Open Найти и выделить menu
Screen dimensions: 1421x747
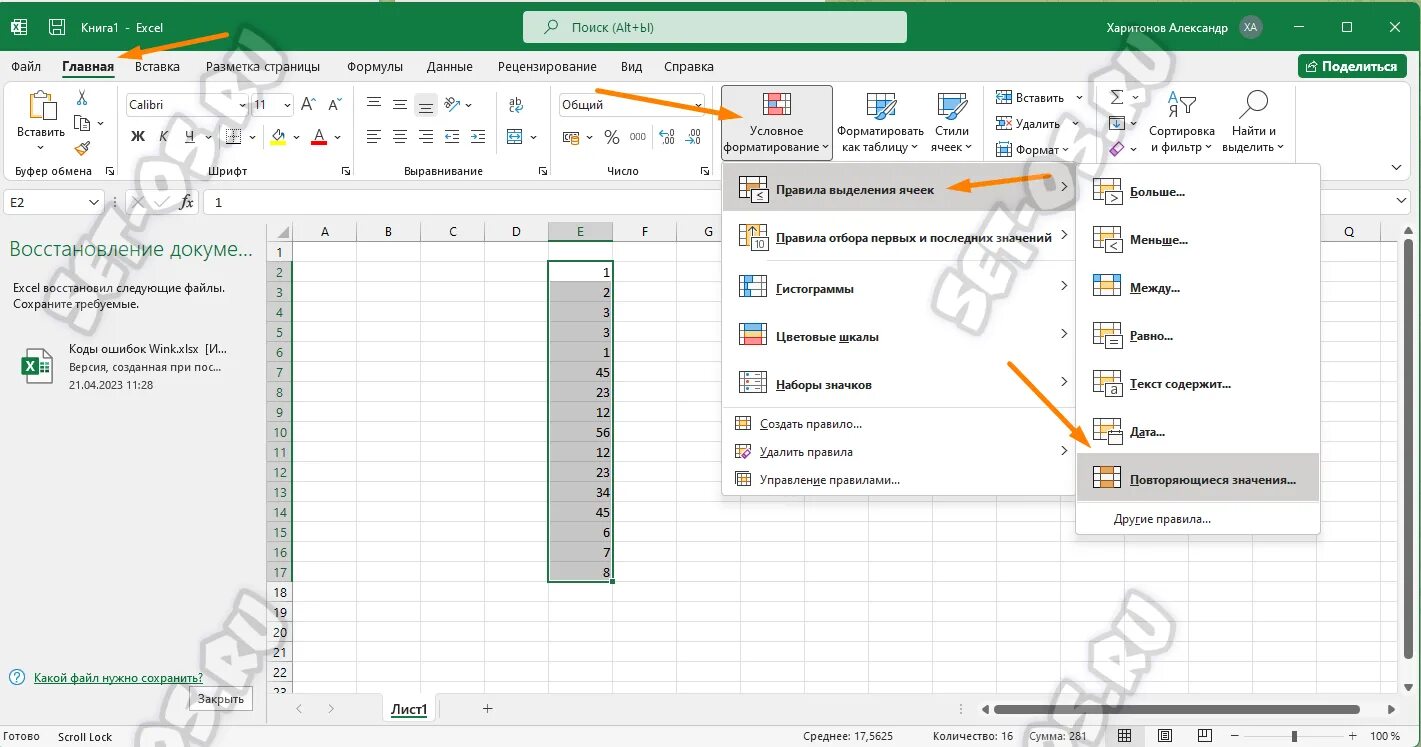click(1253, 122)
